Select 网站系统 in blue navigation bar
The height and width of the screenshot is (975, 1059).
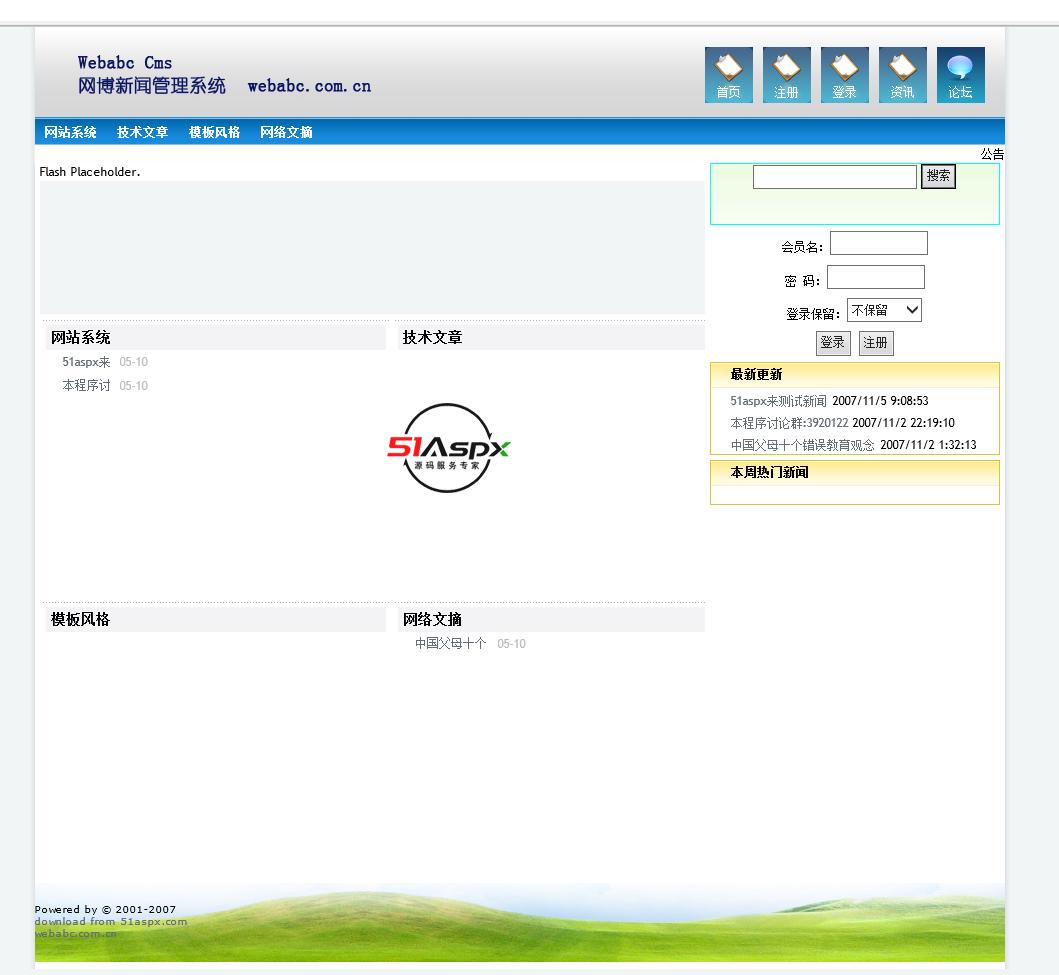pyautogui.click(x=70, y=132)
